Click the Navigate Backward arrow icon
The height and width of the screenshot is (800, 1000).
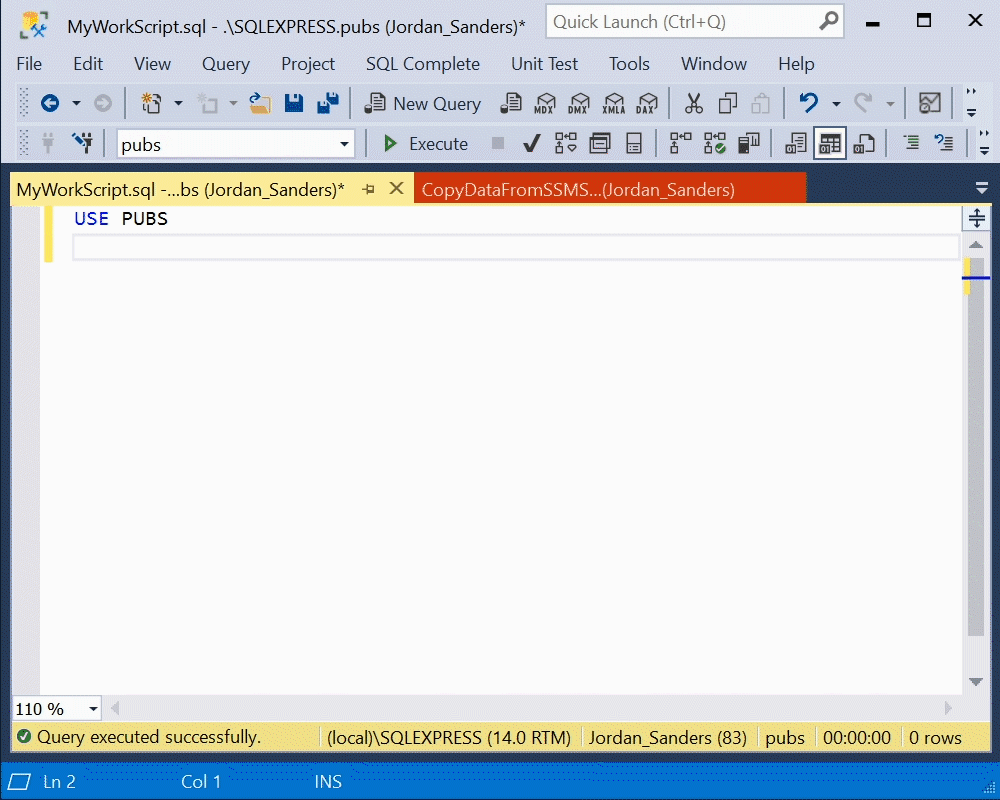tap(50, 103)
